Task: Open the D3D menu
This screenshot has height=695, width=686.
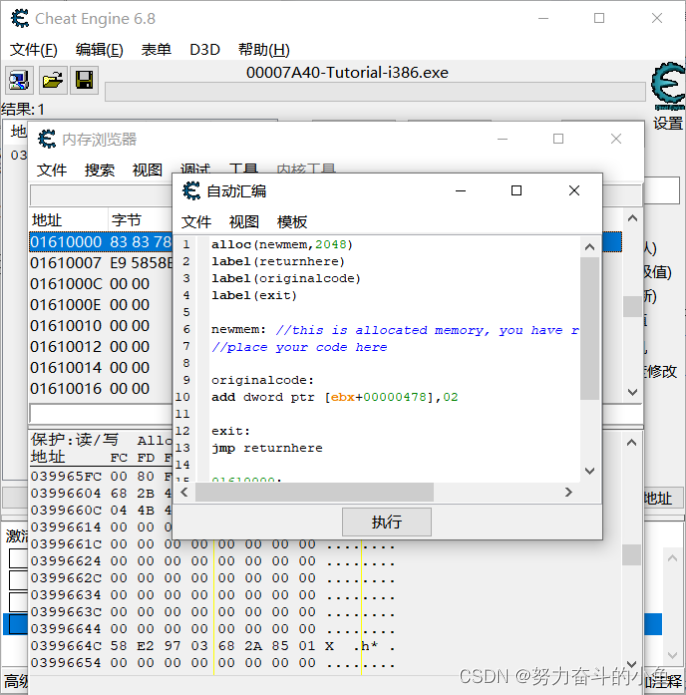Action: point(205,50)
